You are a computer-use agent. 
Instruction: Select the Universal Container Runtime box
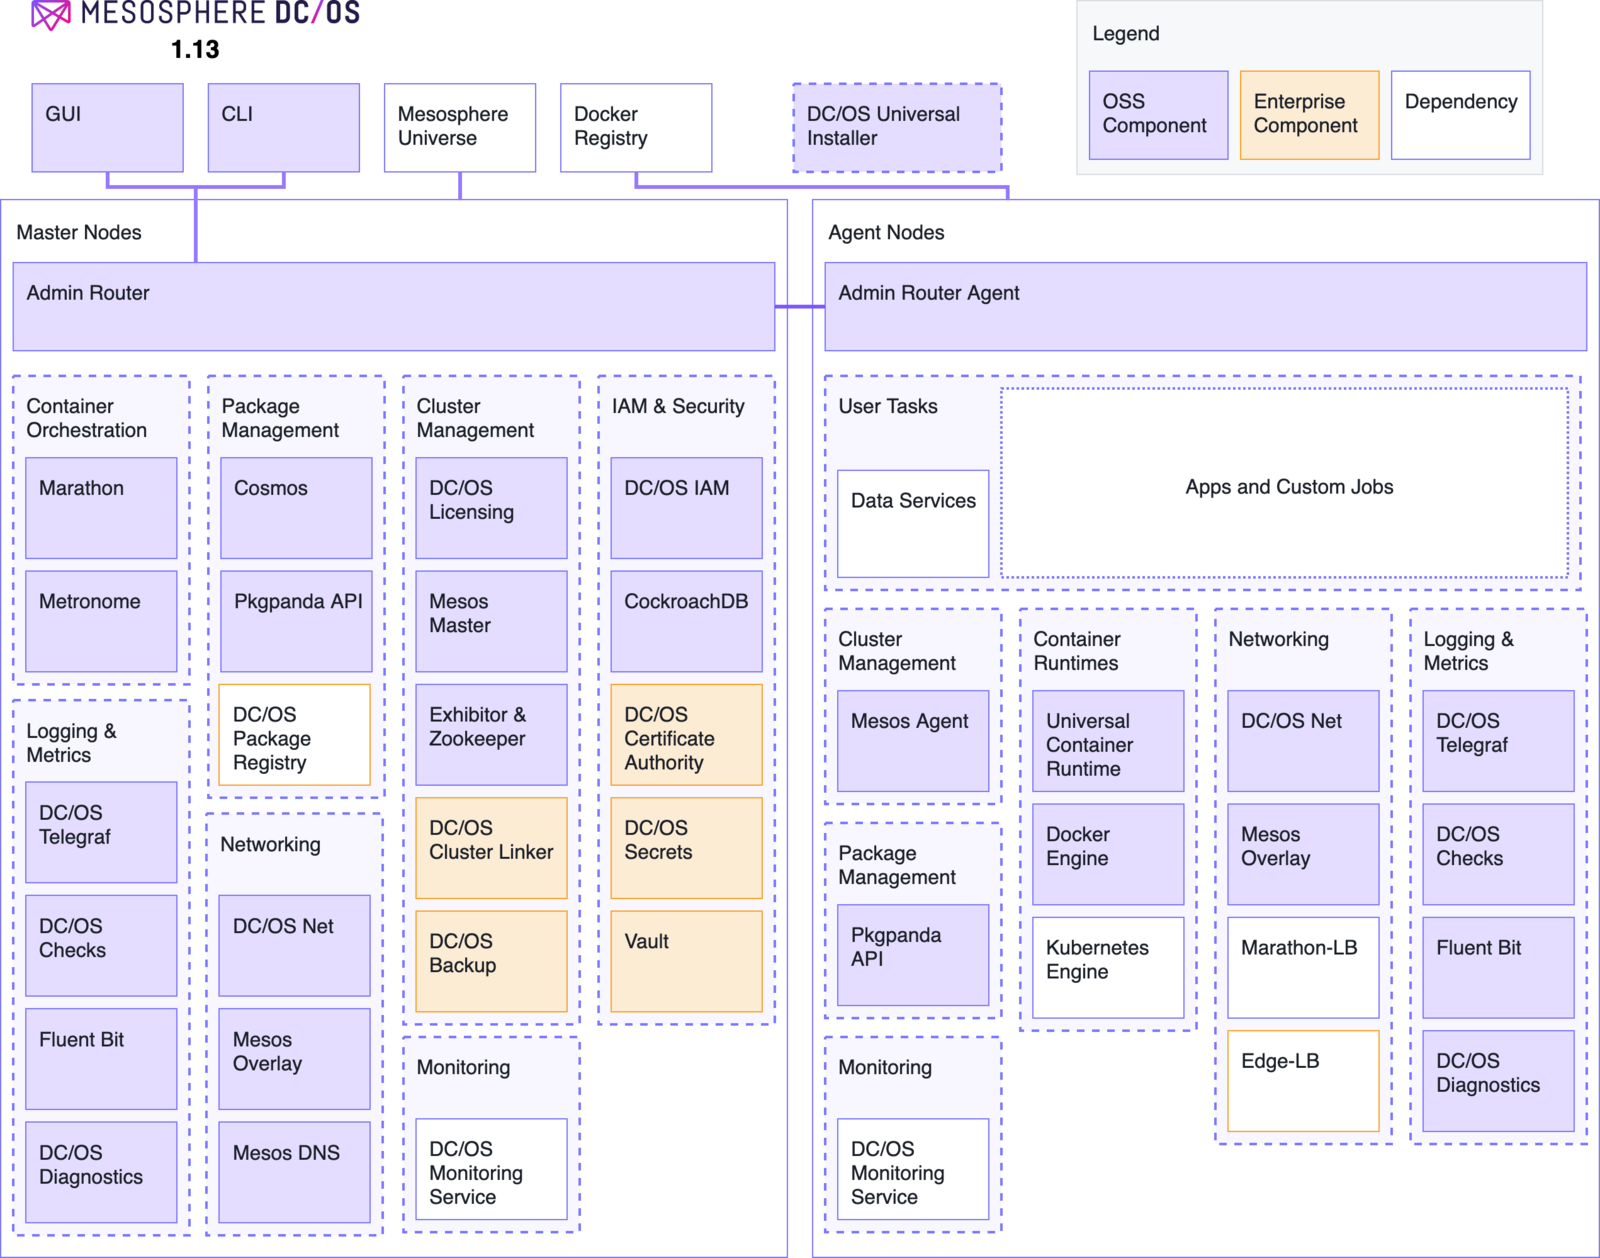[1108, 741]
